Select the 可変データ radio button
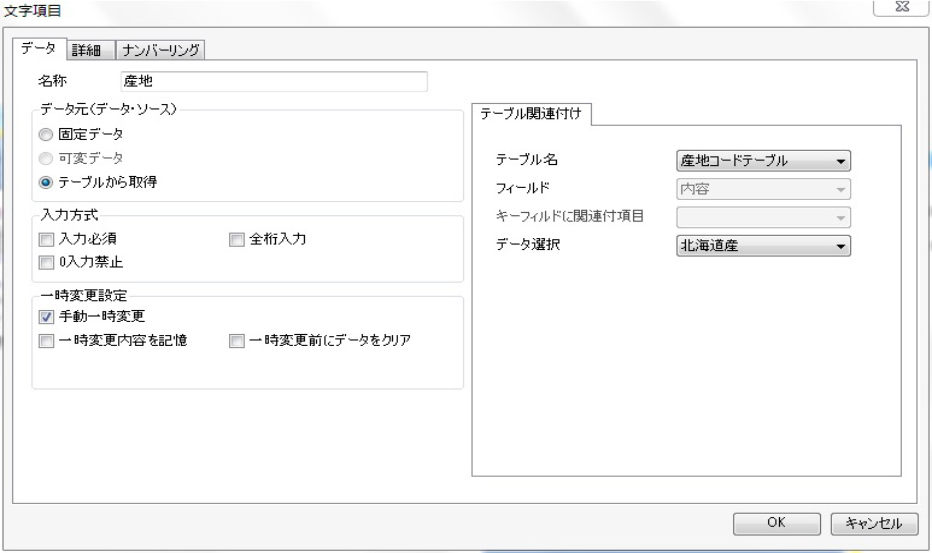 point(46,159)
